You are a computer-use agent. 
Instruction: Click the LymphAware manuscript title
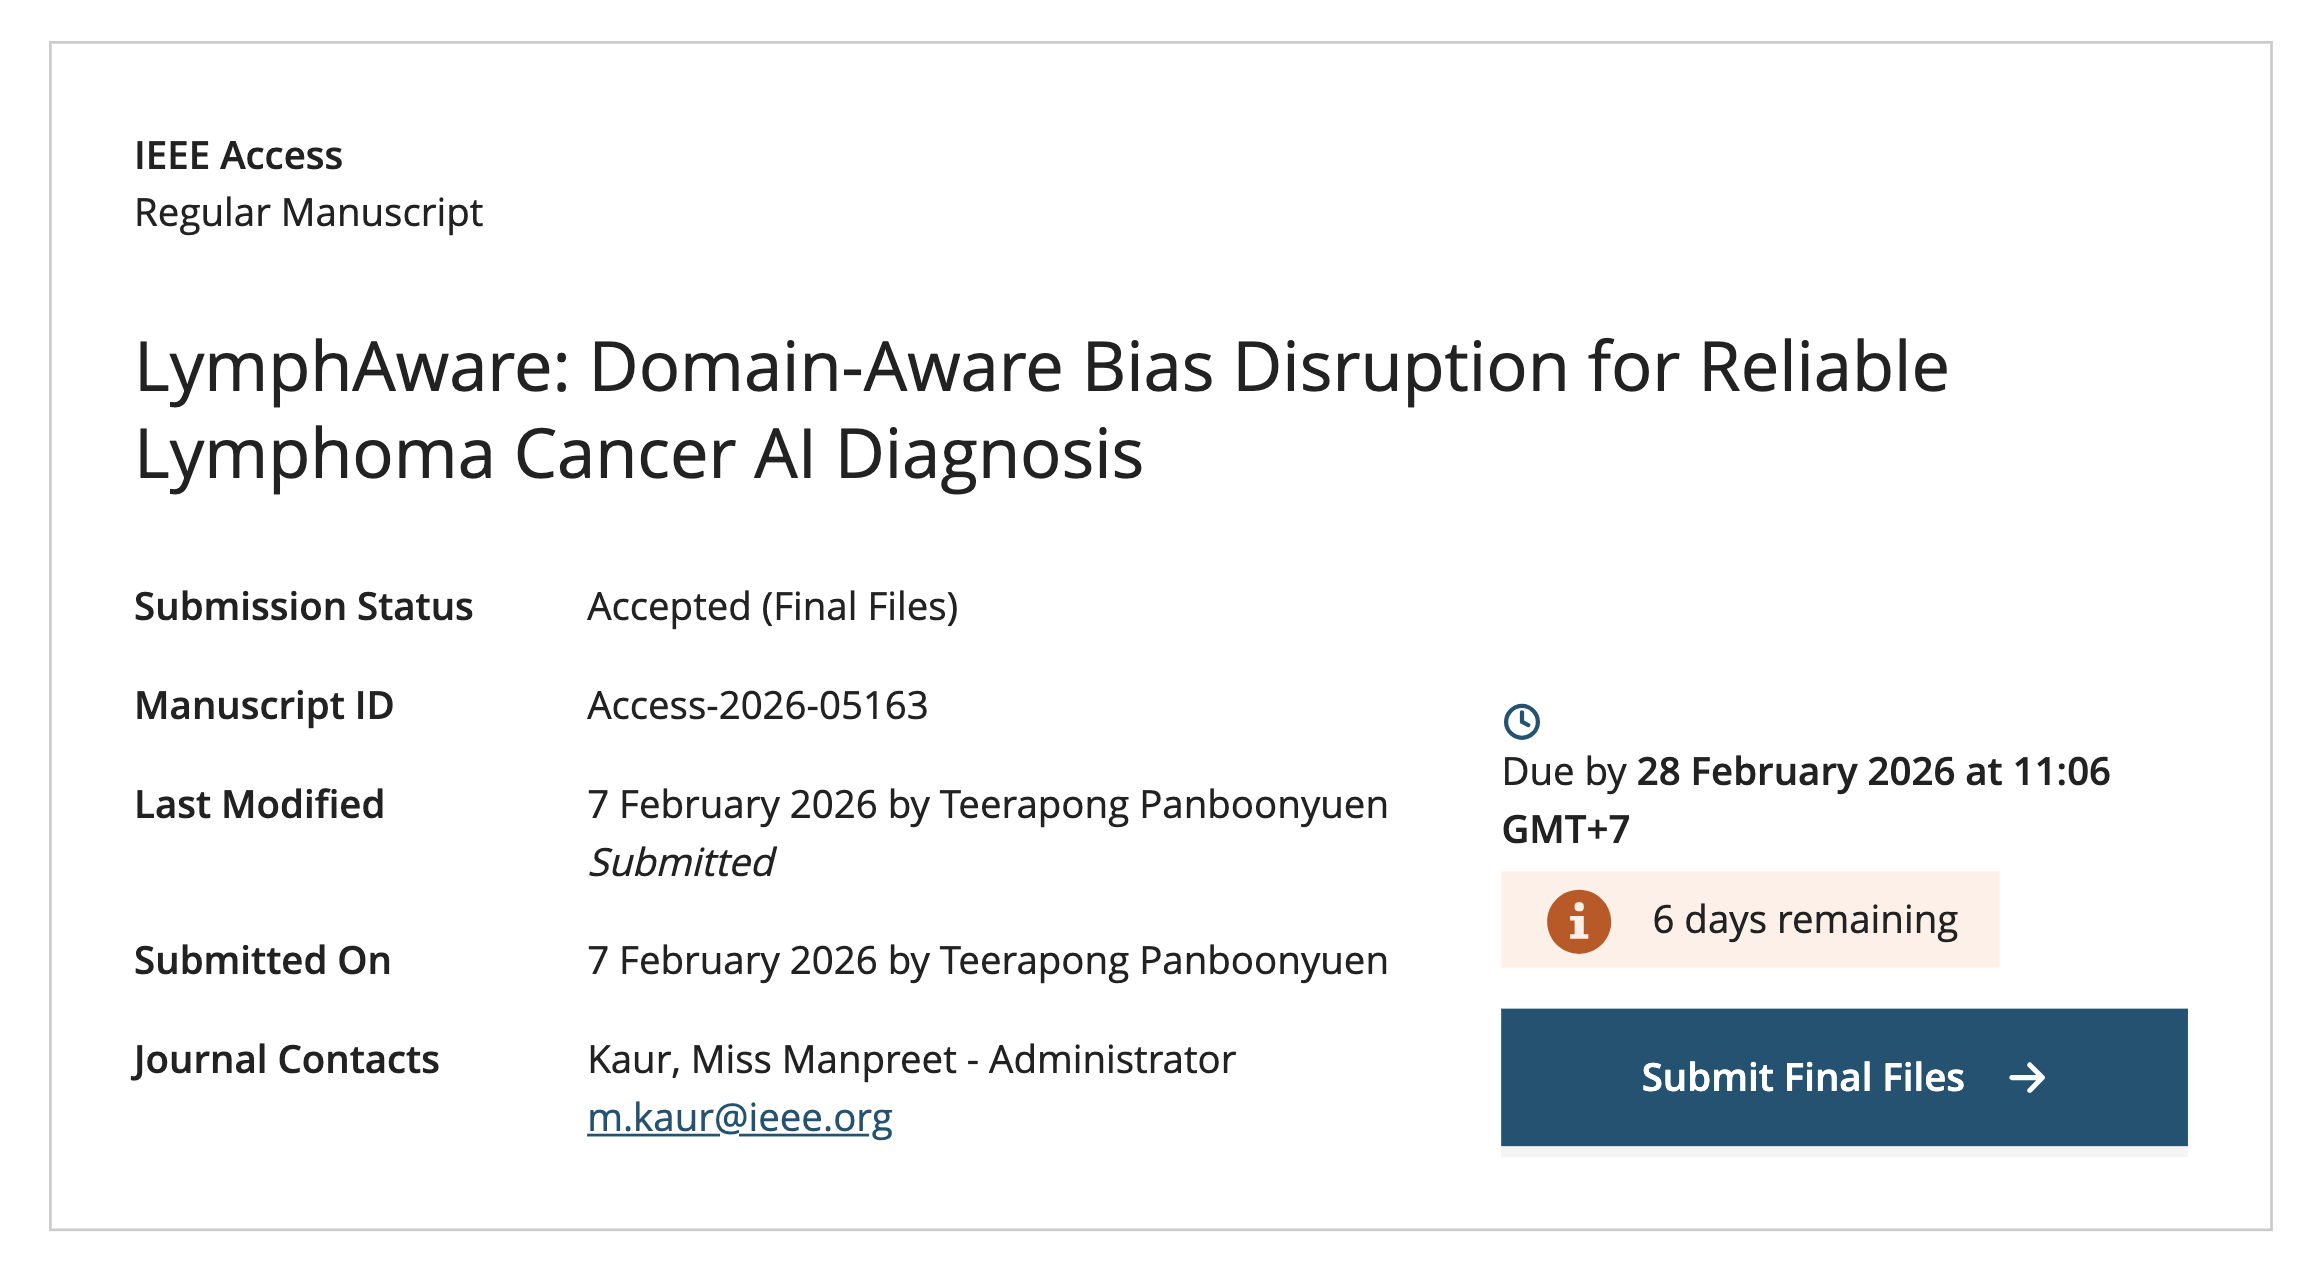click(1041, 410)
